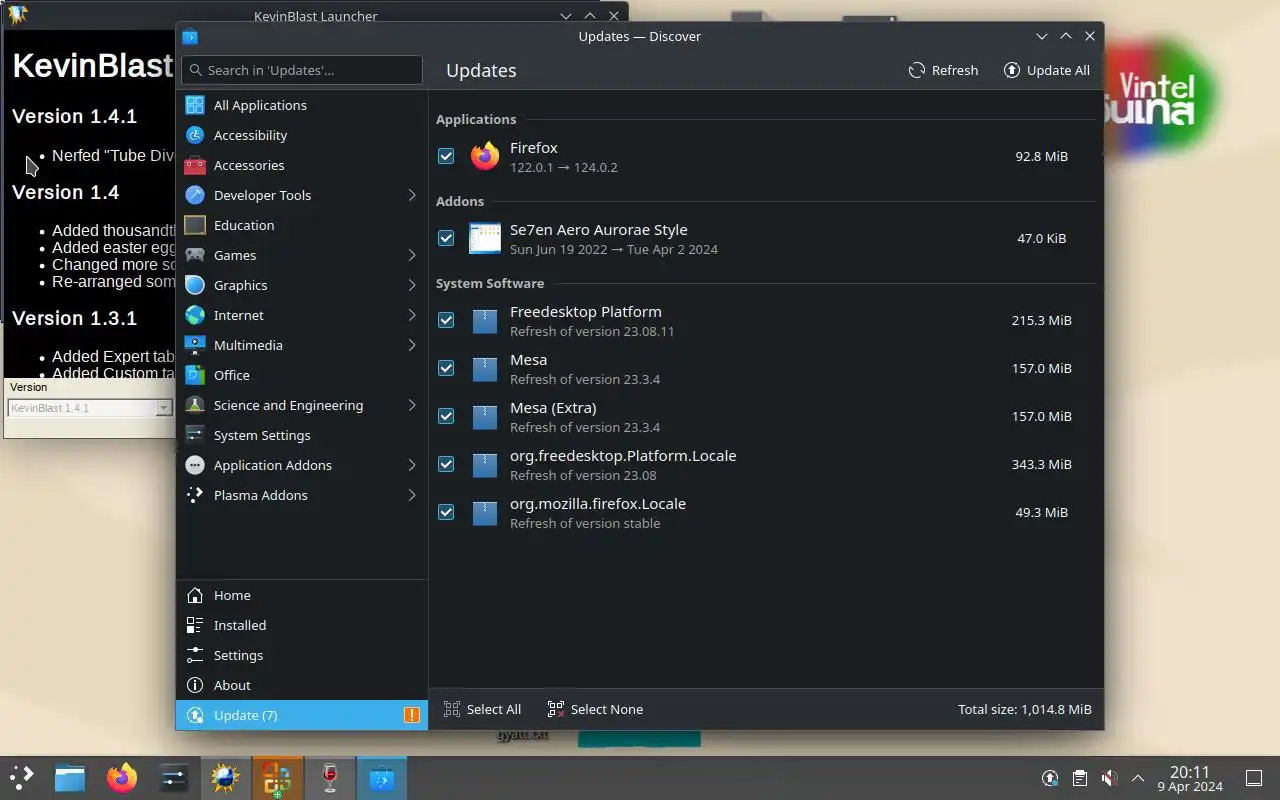Click the Firefox app icon in Updates list
Viewport: 1280px width, 800px height.
[485, 156]
